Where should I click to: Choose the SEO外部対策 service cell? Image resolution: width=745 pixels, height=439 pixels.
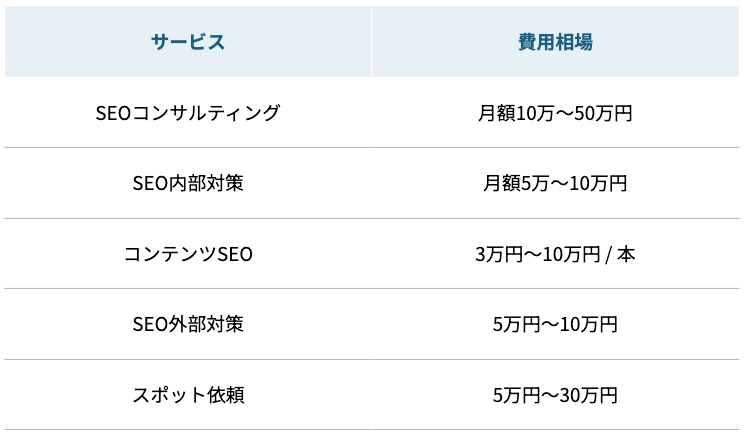point(188,324)
